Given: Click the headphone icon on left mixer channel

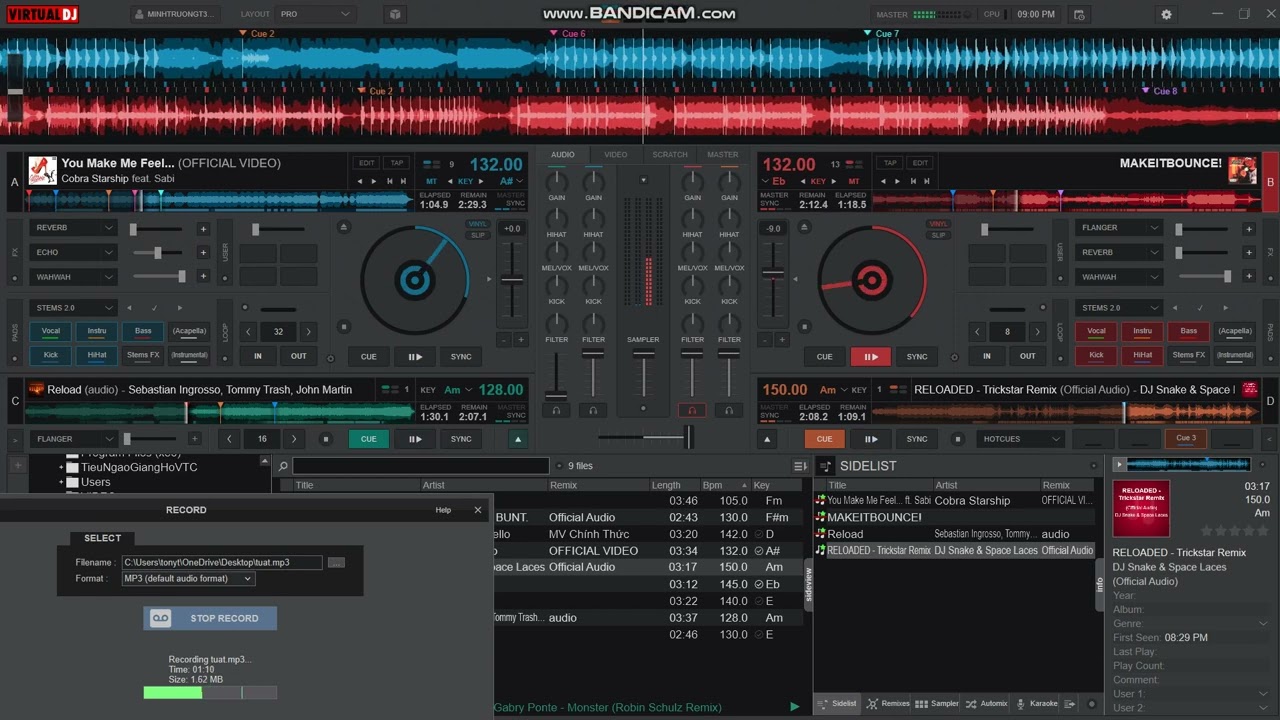Looking at the screenshot, I should tap(557, 410).
